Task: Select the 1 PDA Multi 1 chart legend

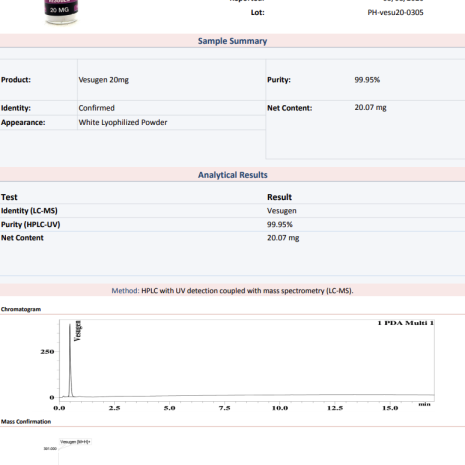Action: [x=405, y=323]
